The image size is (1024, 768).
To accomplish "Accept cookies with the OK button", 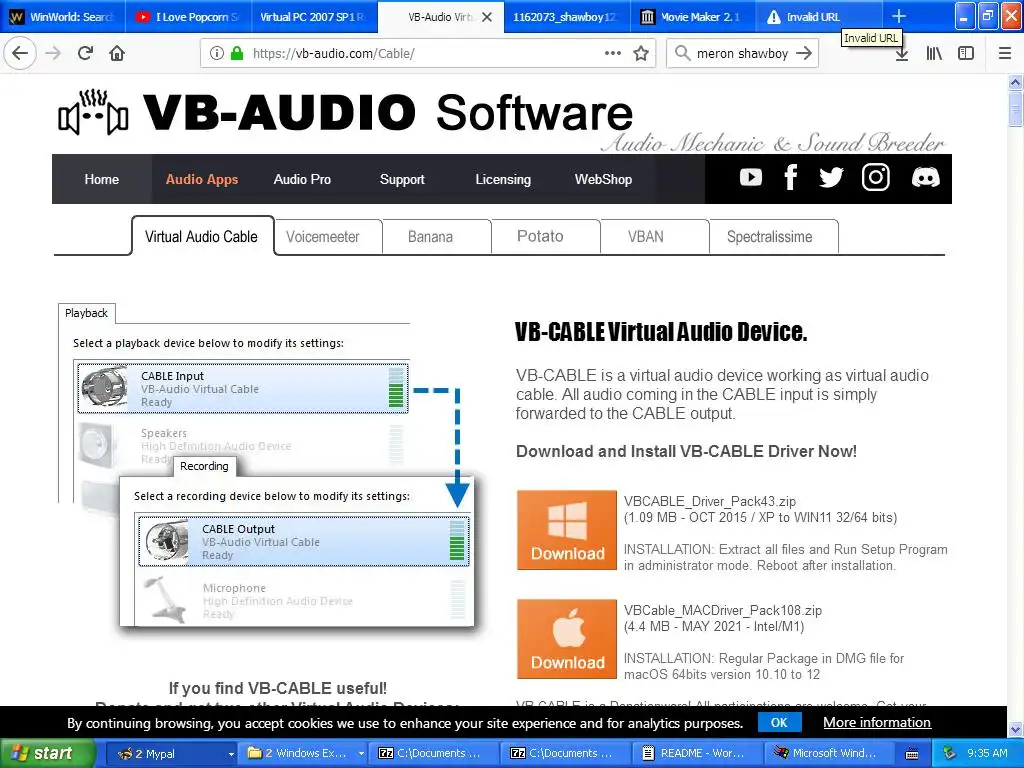I will (x=779, y=722).
